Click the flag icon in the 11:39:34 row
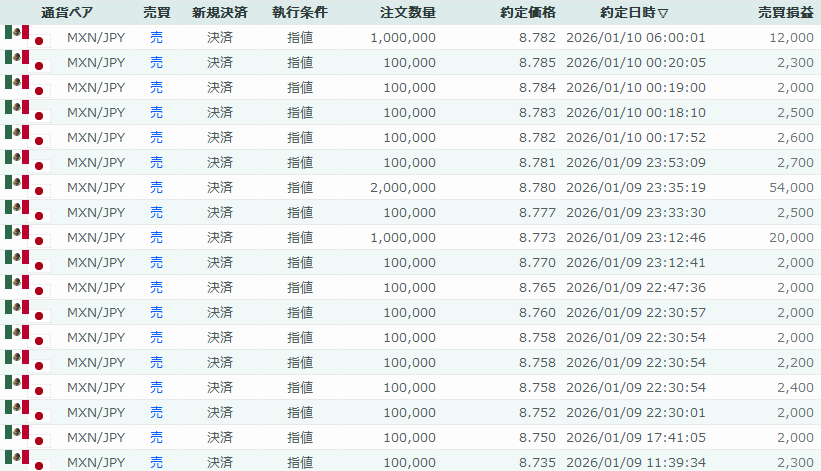821x471 pixels. (x=27, y=461)
